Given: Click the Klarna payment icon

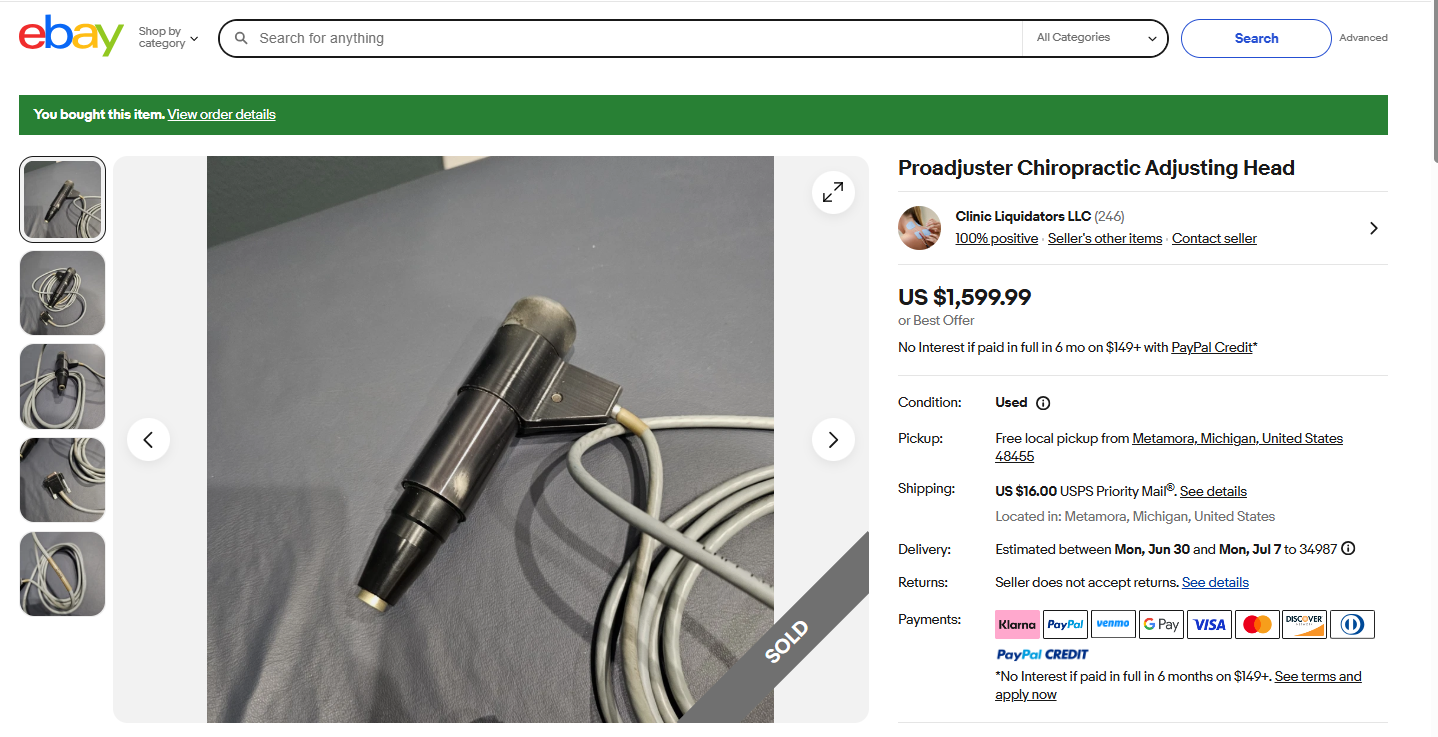Looking at the screenshot, I should pos(1017,624).
